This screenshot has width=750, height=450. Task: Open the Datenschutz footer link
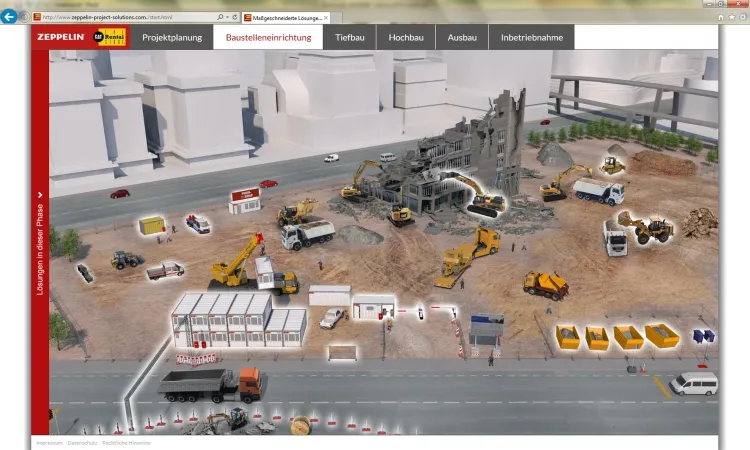(81, 442)
